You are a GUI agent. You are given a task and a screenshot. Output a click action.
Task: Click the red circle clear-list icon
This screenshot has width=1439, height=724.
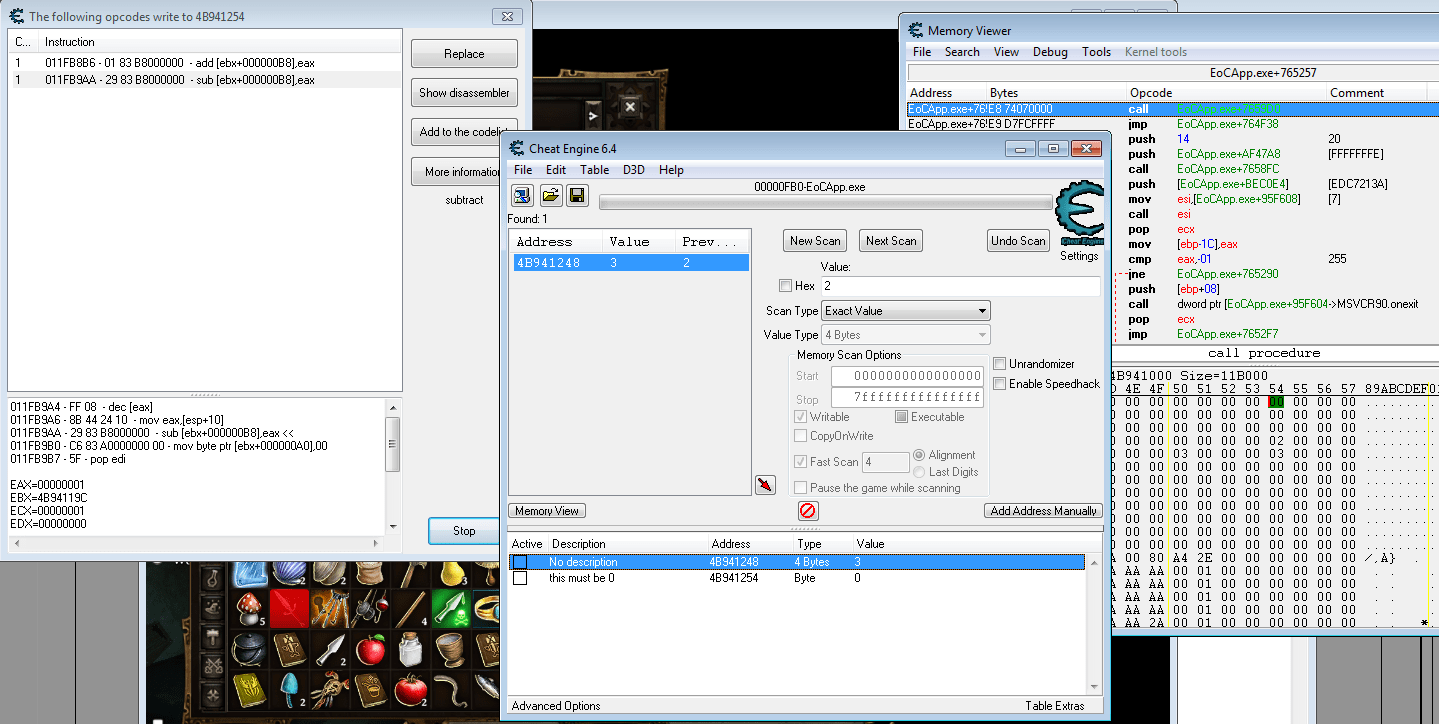click(807, 511)
